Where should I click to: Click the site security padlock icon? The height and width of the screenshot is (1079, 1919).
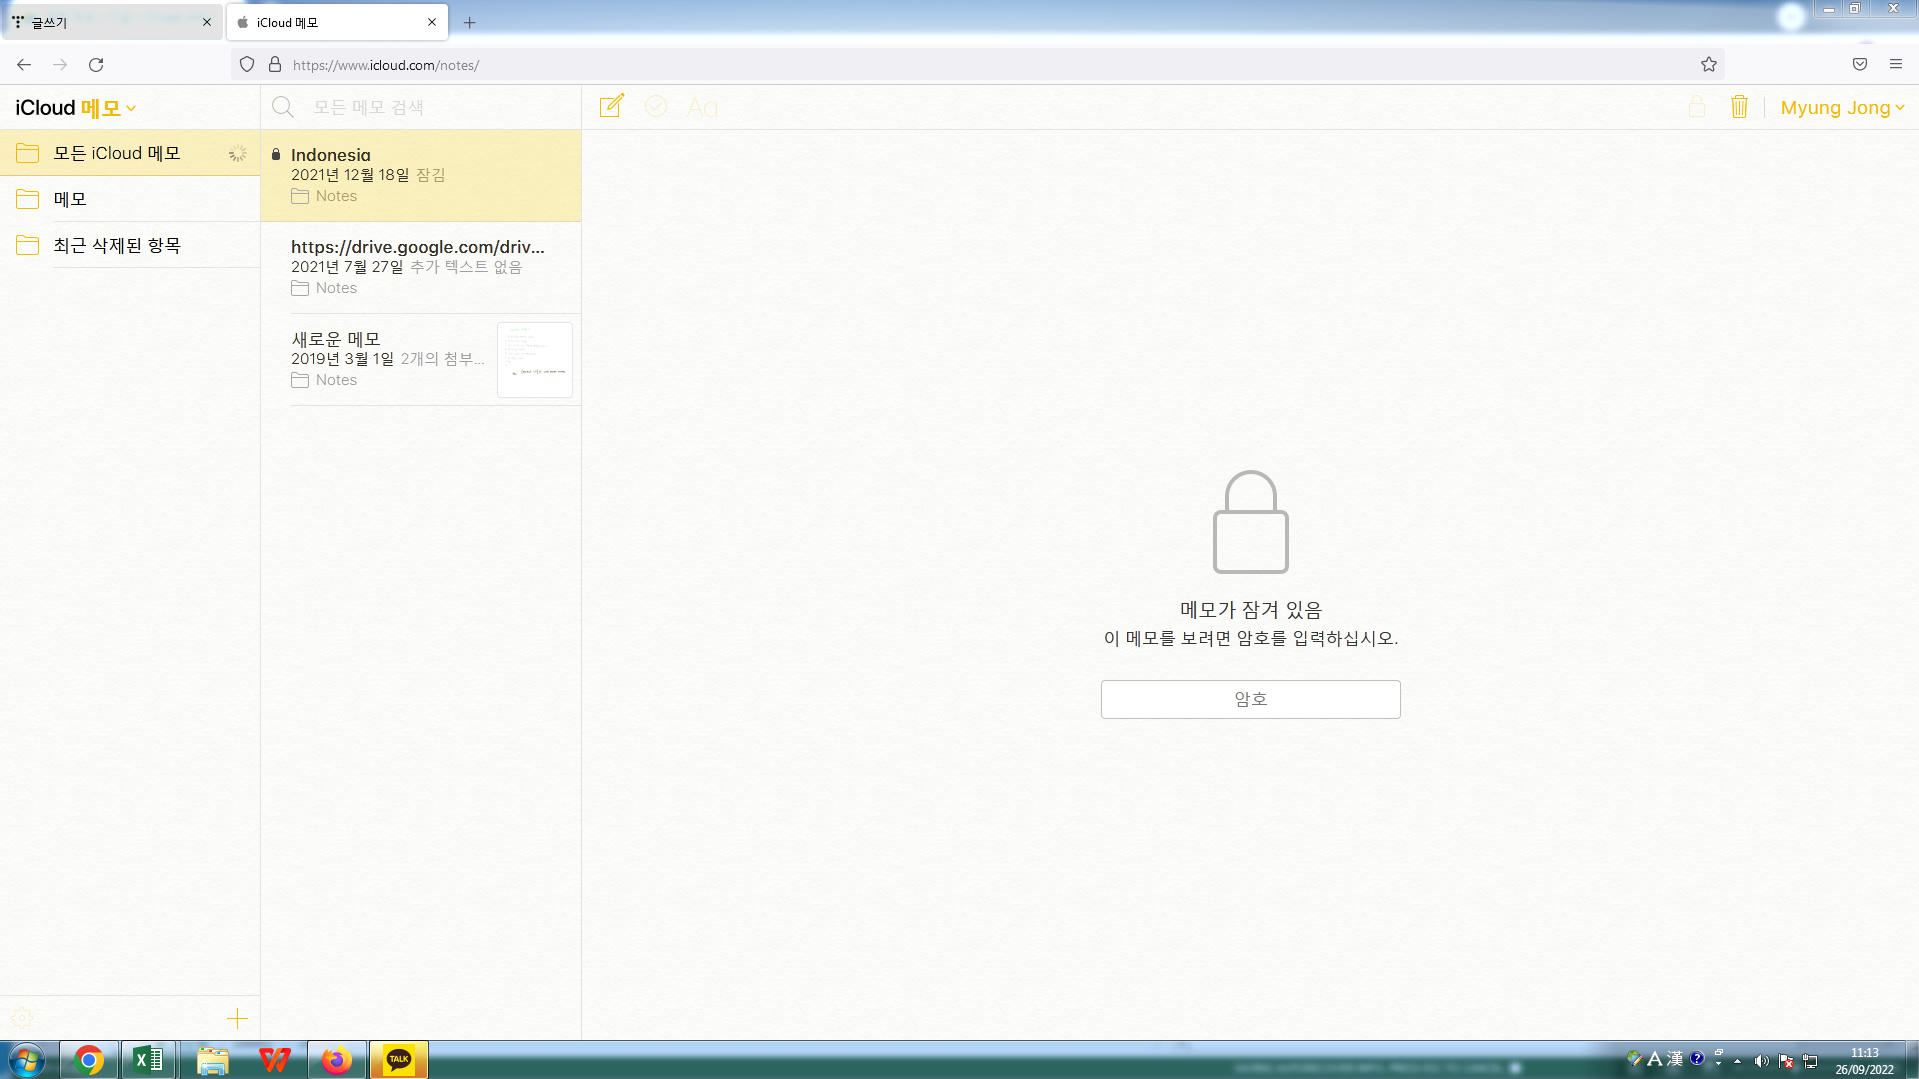tap(275, 64)
